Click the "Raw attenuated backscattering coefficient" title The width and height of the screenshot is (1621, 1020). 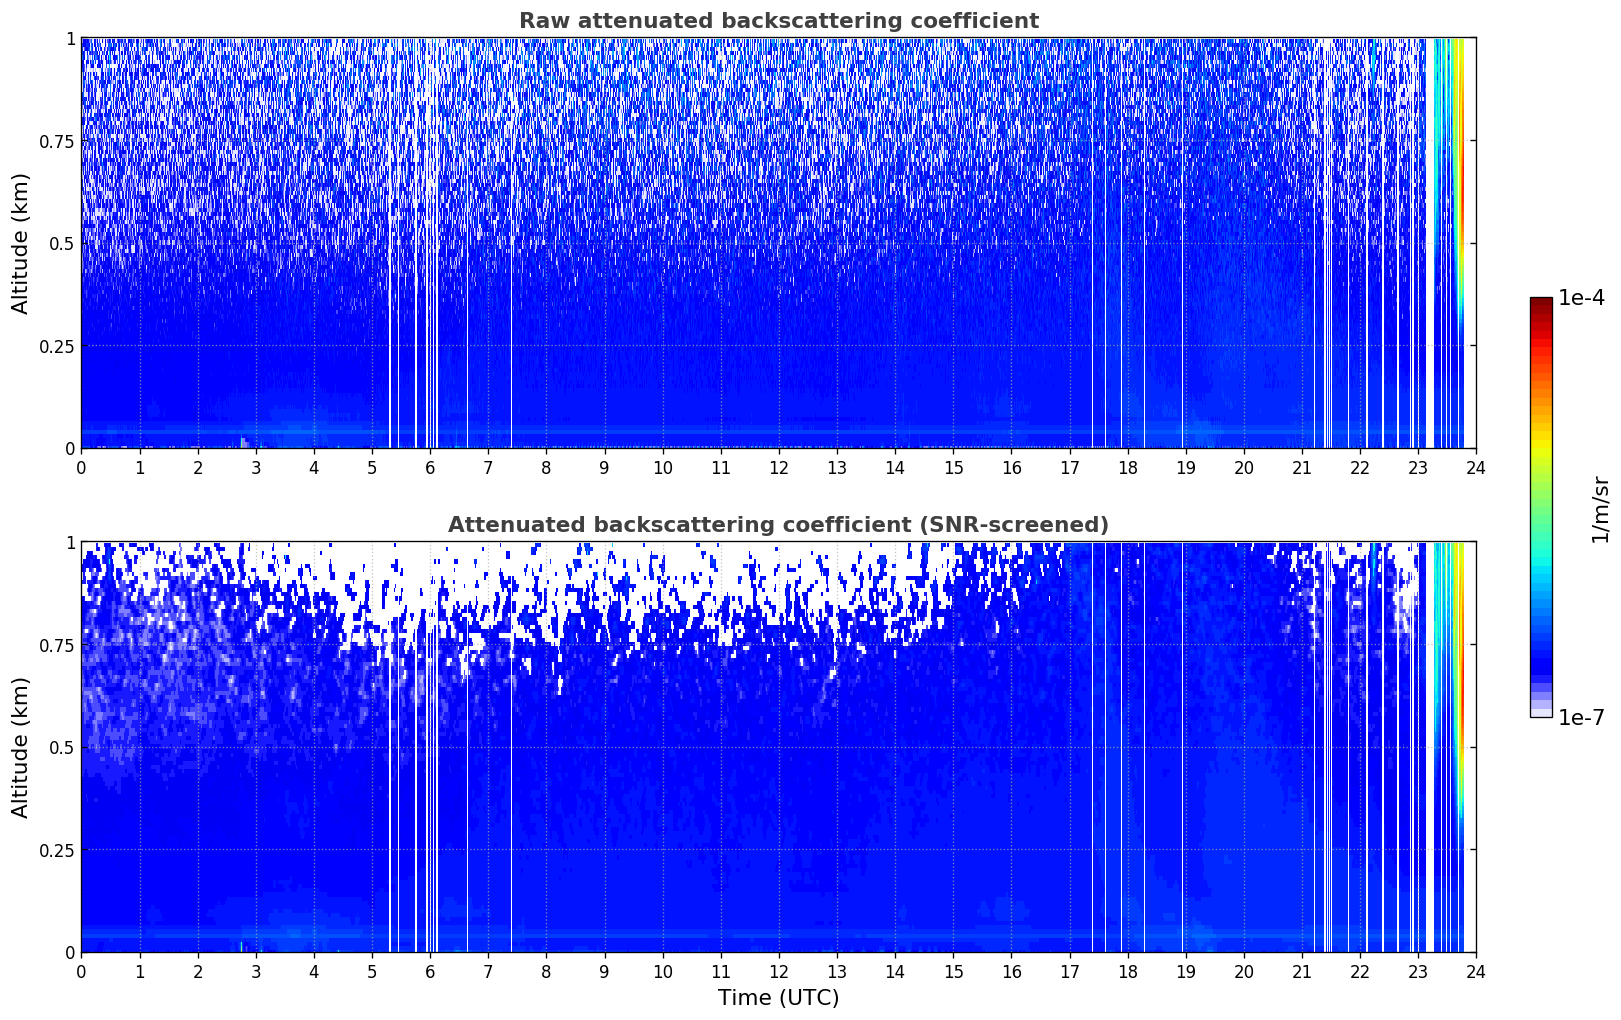tap(778, 21)
